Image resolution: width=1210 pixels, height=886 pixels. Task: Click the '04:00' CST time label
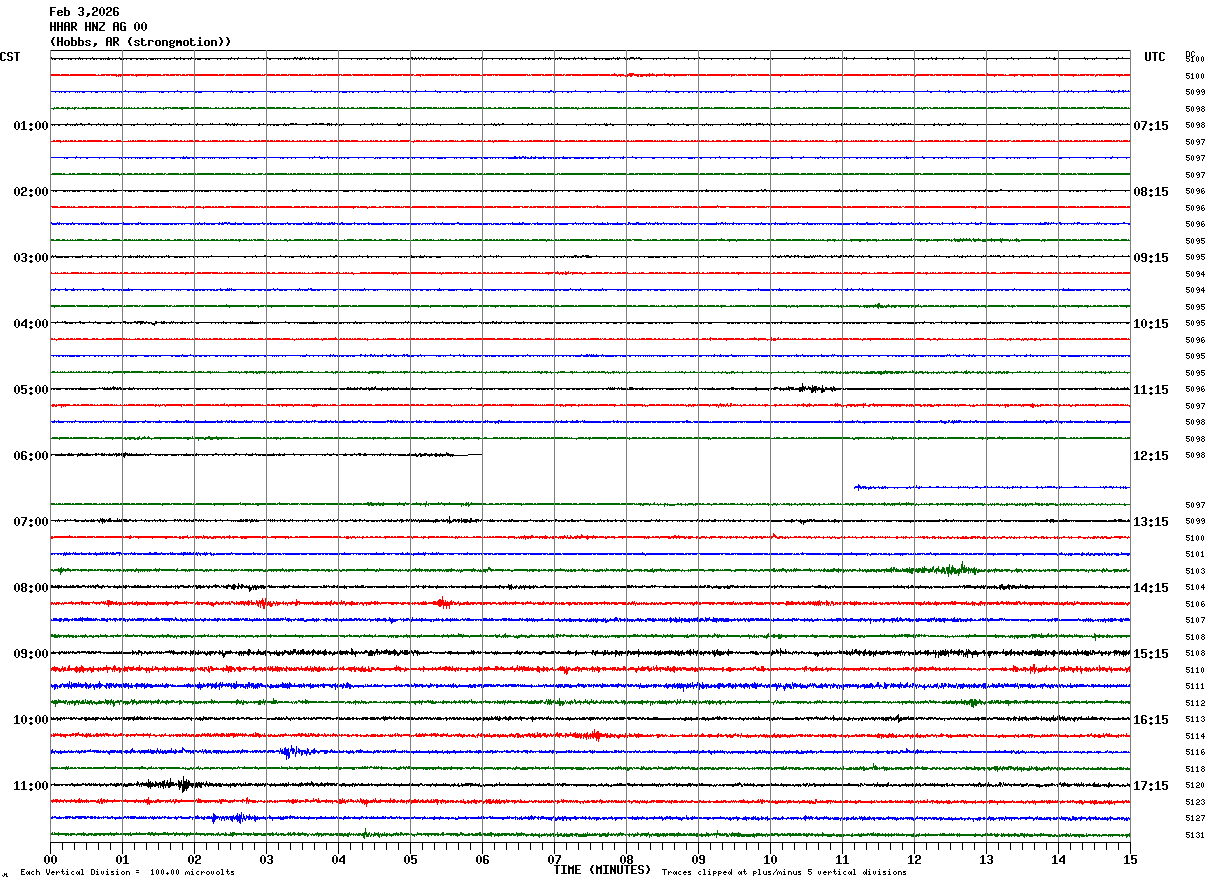[x=31, y=324]
